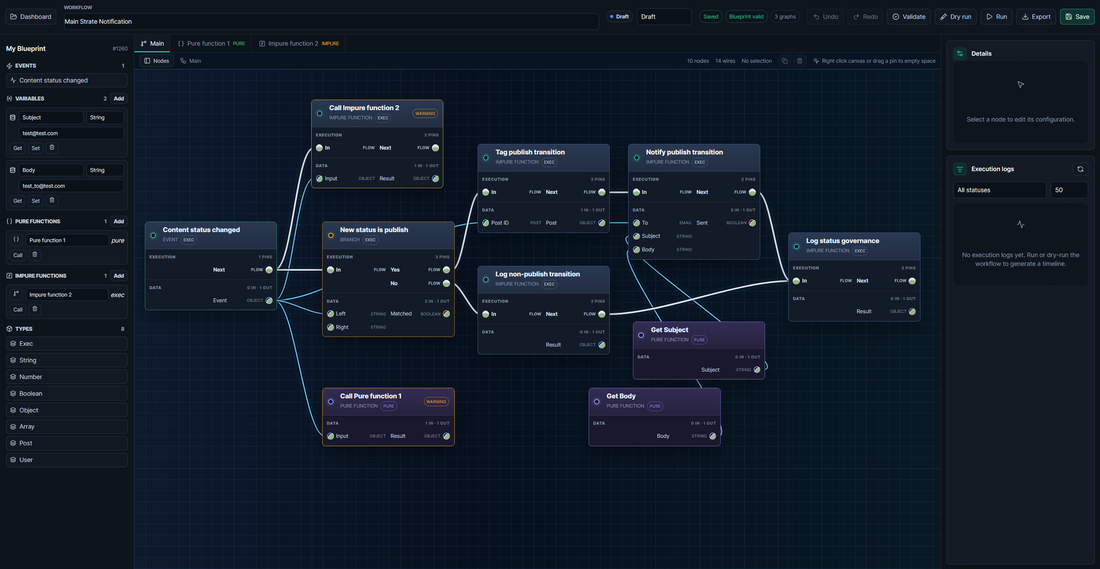Screen dimensions: 1100x569
Task: Add a new impure function
Action: pyautogui.click(x=119, y=276)
